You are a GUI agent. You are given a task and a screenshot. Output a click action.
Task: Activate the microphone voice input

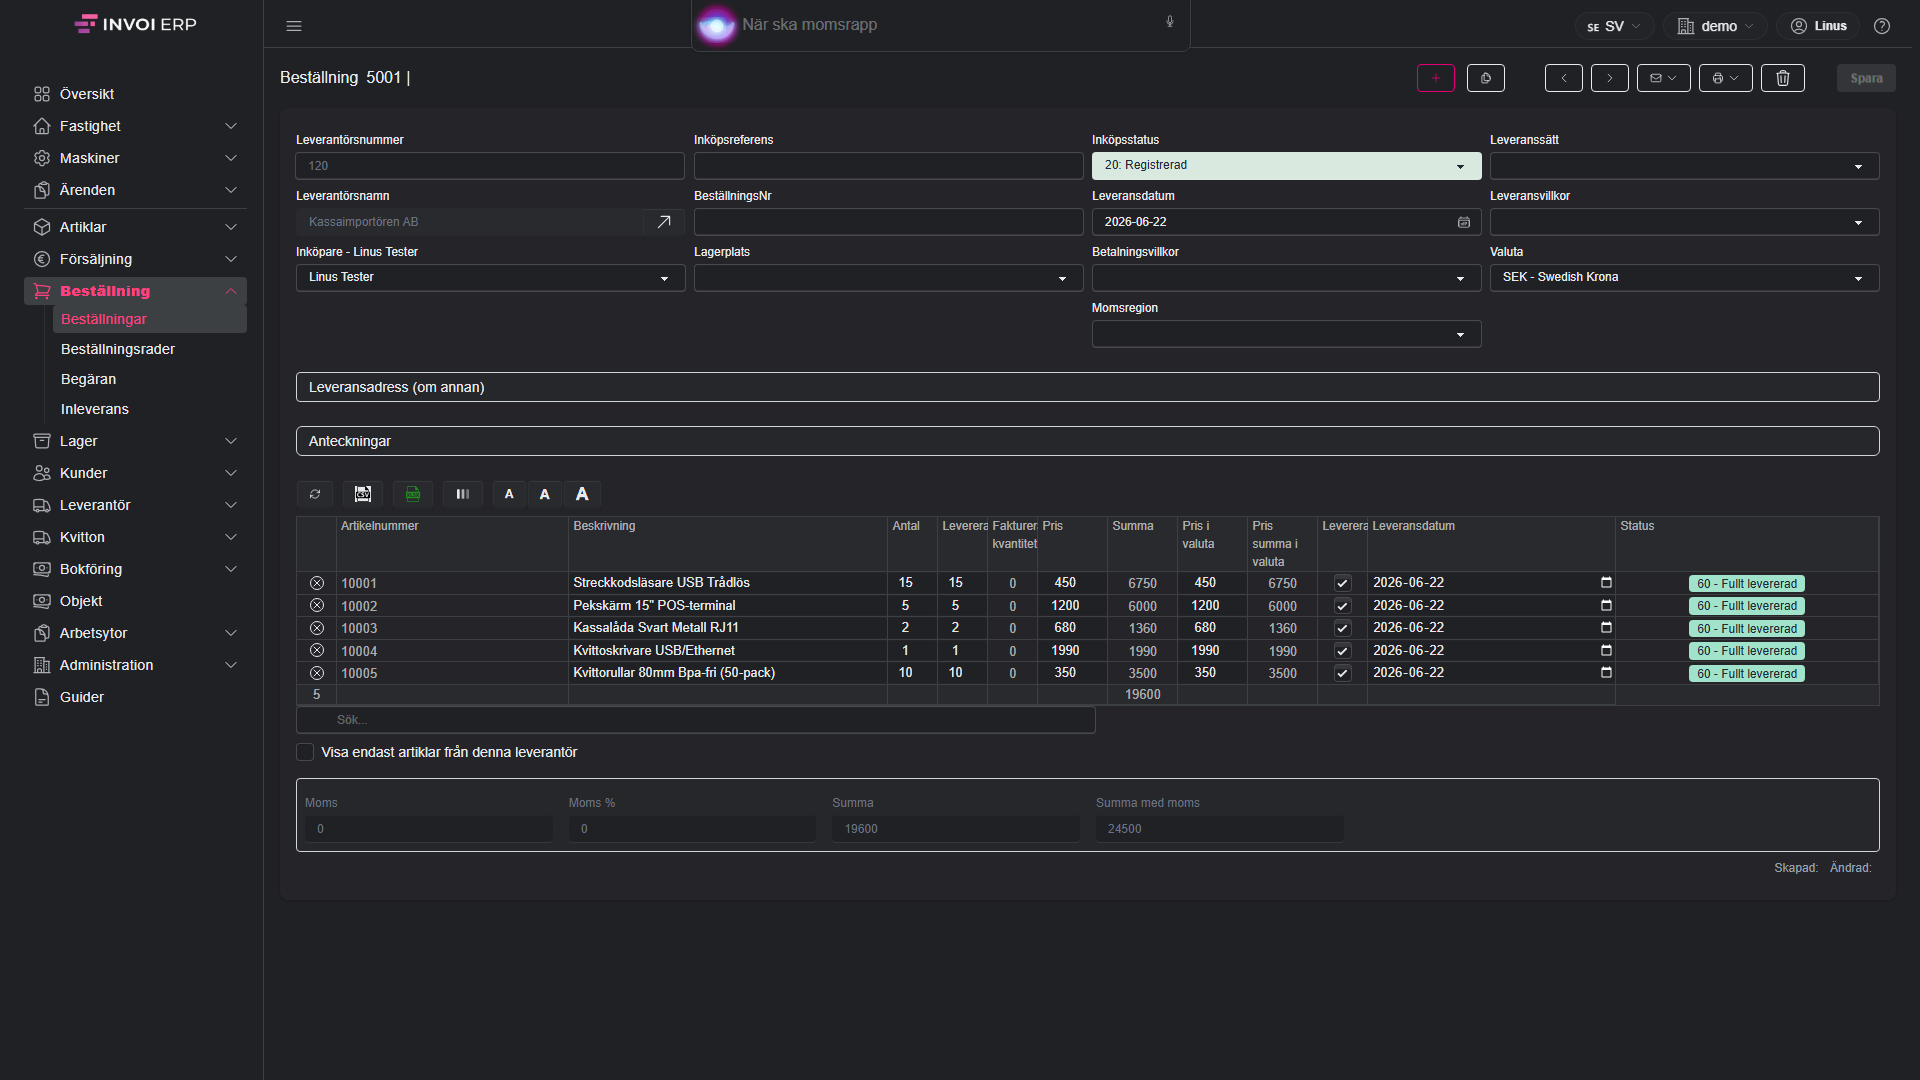1169,22
